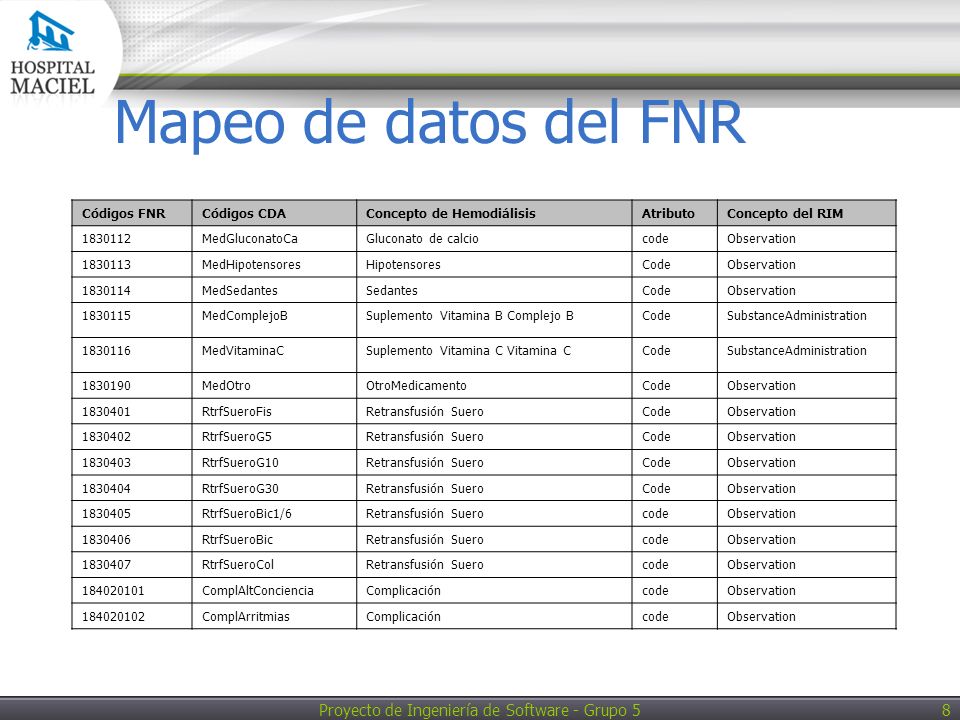Select the cell with code 1830404
The image size is (960, 720).
click(132, 489)
